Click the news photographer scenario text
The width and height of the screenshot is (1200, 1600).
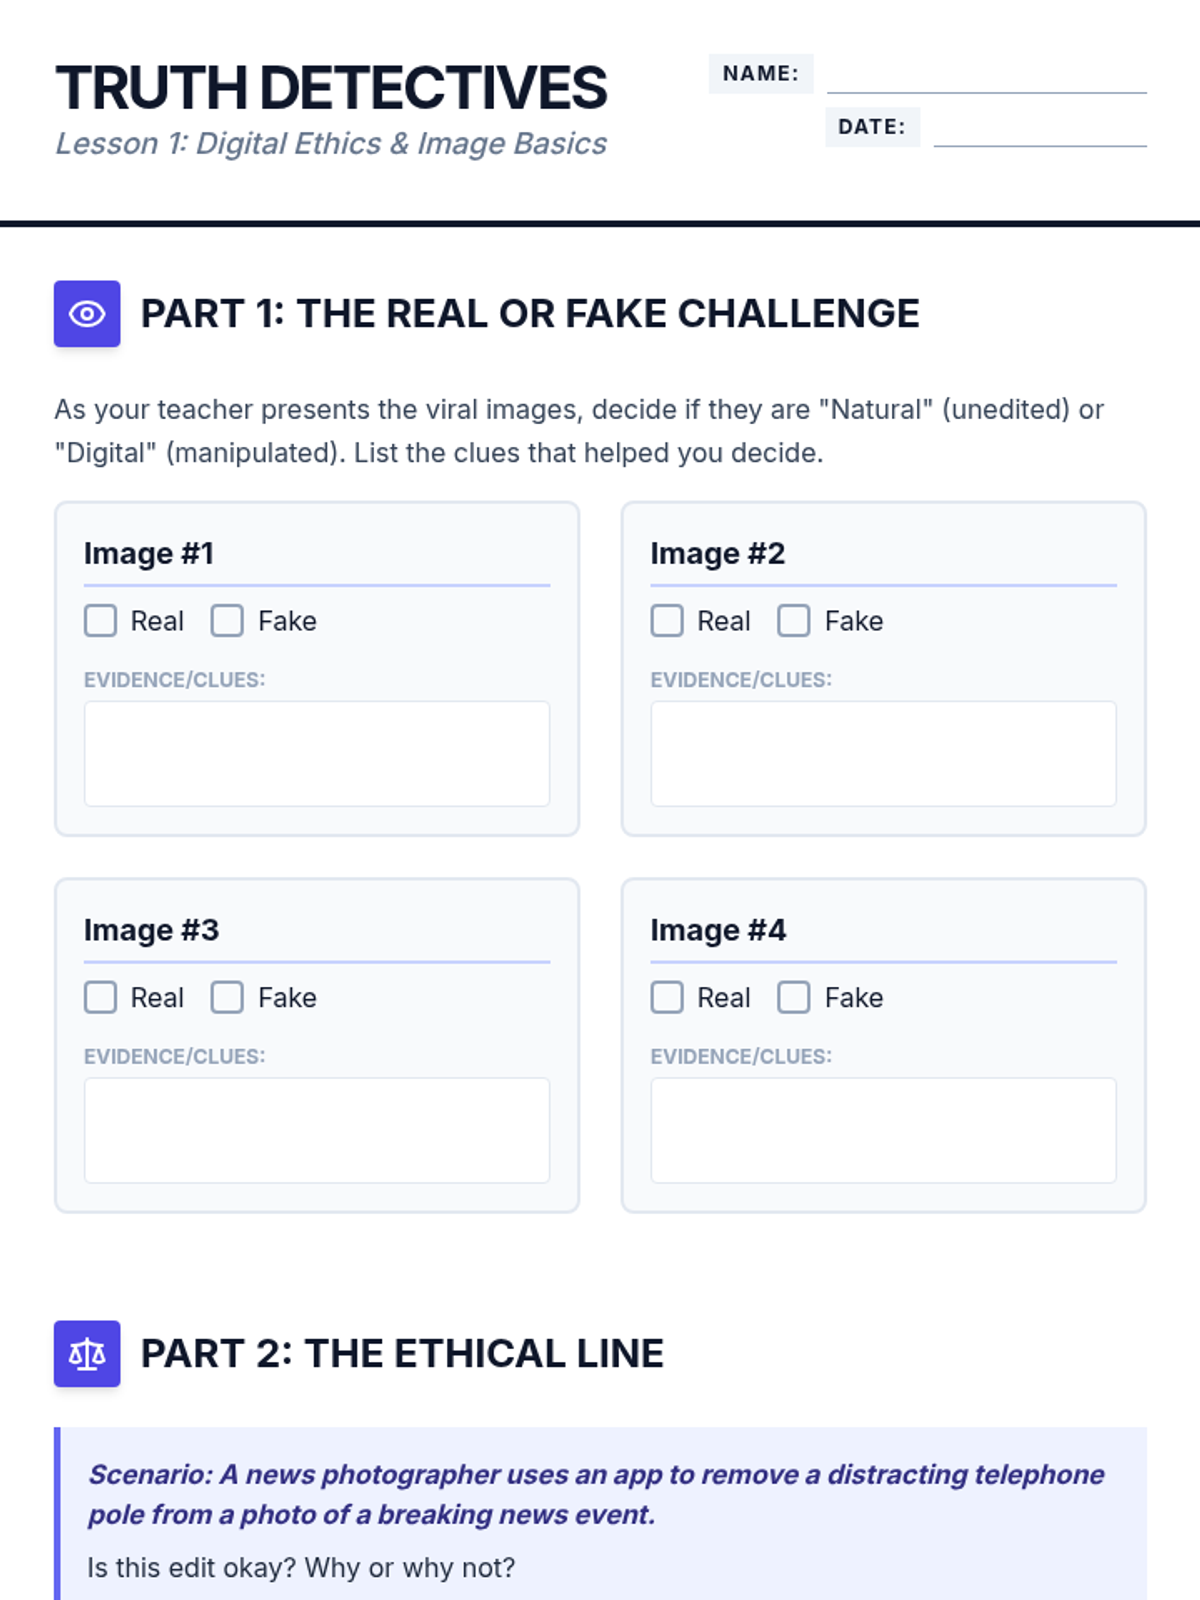coord(596,1494)
